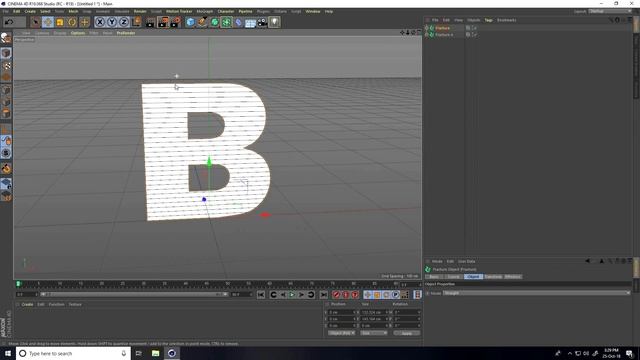Render to Picture Viewer icon
The height and width of the screenshot is (360, 640).
pos(163,22)
